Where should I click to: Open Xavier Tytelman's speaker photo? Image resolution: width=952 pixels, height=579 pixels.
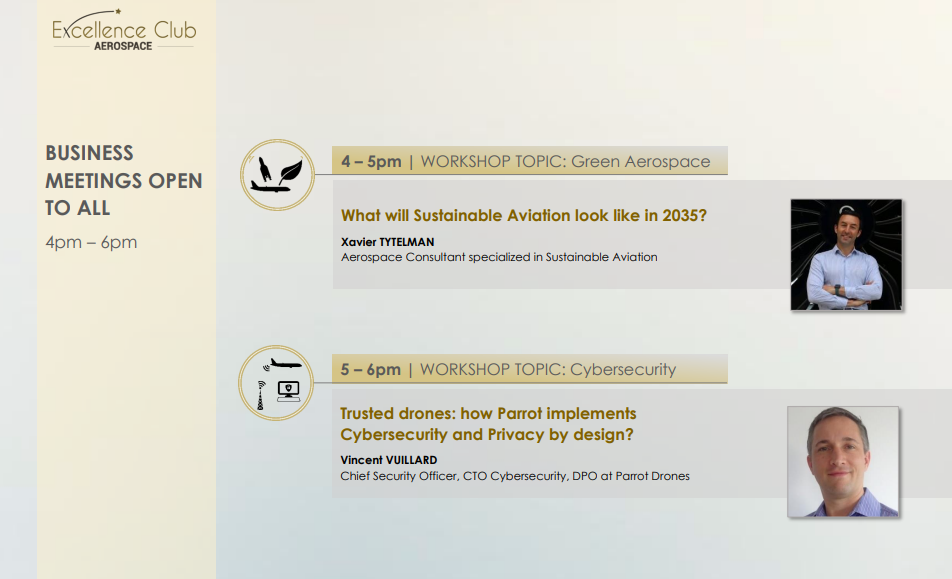846,254
